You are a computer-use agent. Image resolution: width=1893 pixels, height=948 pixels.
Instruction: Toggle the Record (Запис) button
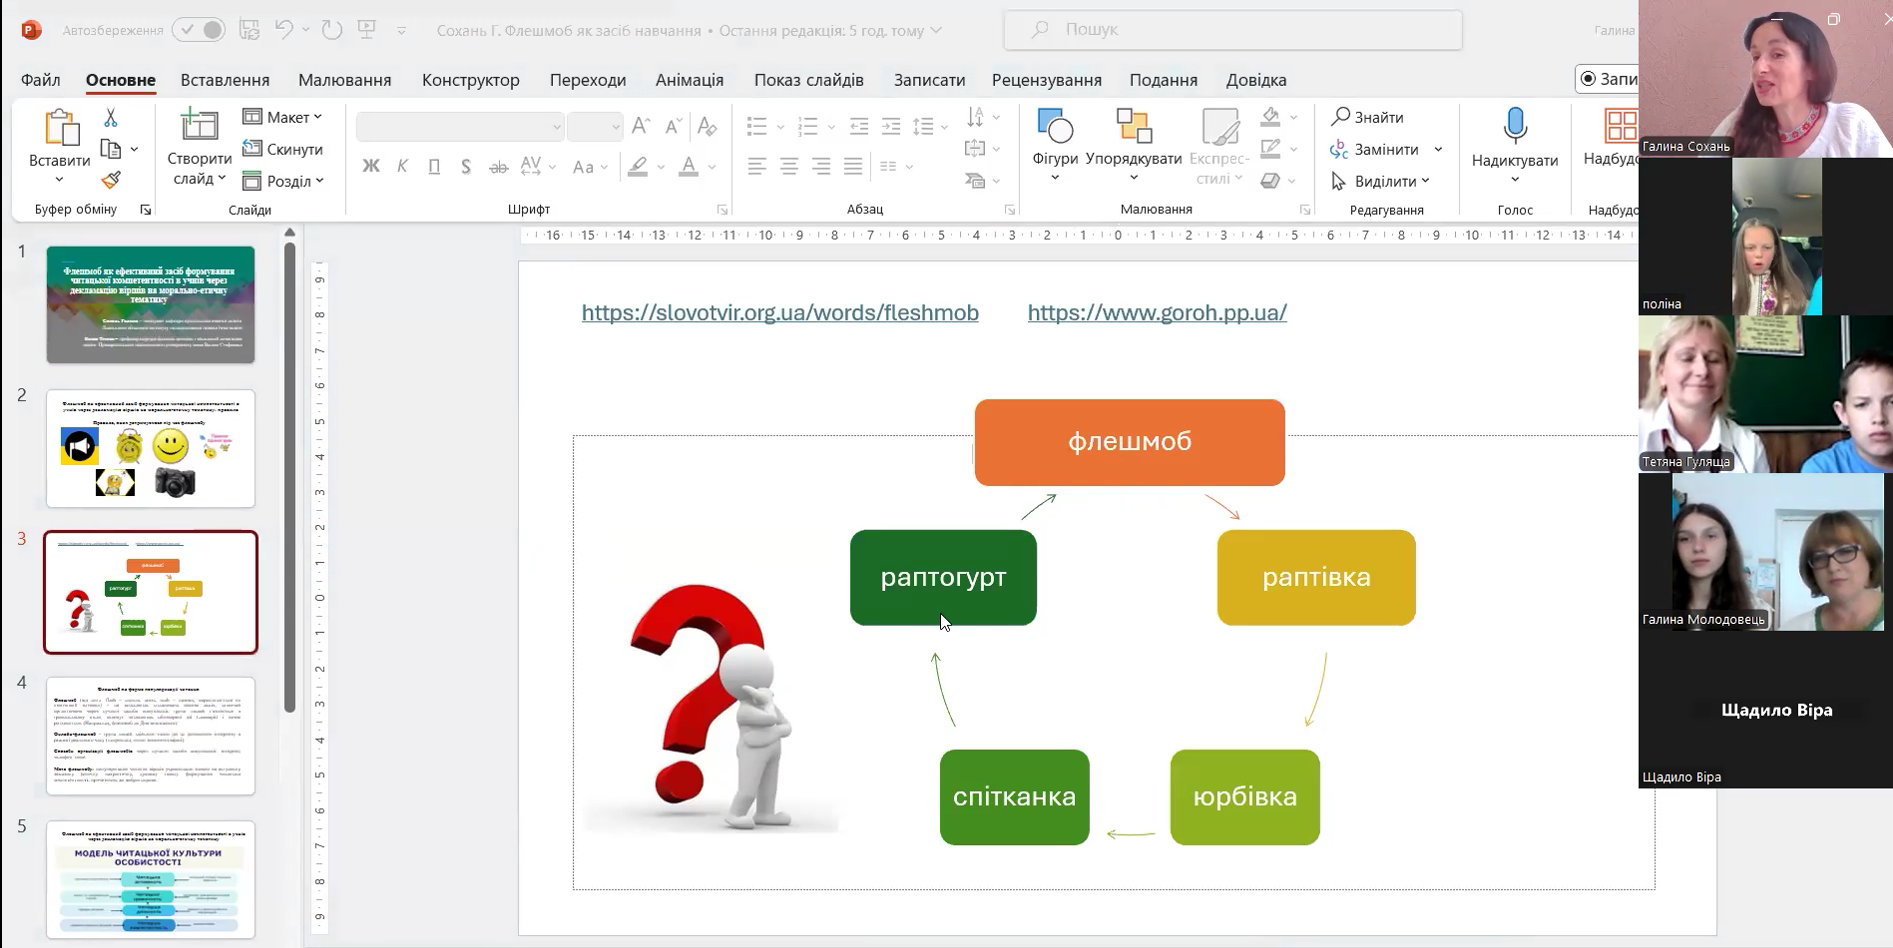[1606, 79]
